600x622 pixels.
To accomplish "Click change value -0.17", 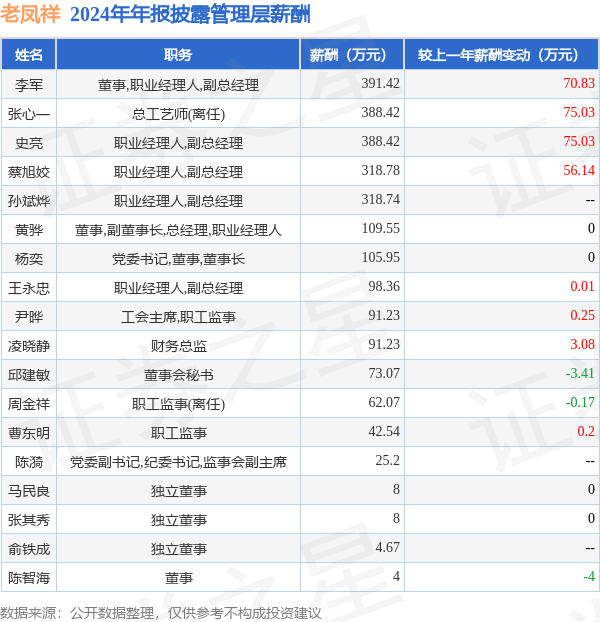I will (x=580, y=402).
